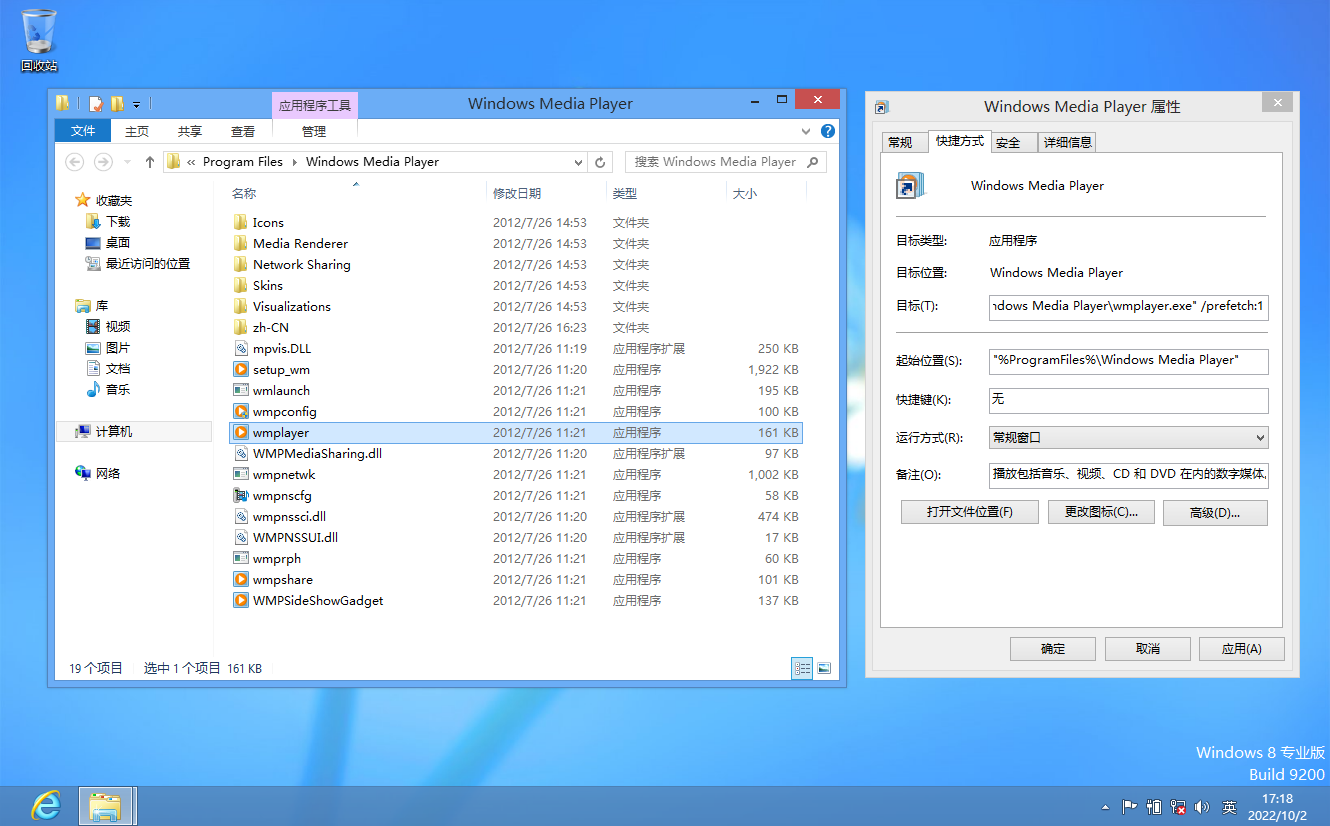The image size is (1330, 826).
Task: Select the setup_wm application
Action: click(516, 369)
